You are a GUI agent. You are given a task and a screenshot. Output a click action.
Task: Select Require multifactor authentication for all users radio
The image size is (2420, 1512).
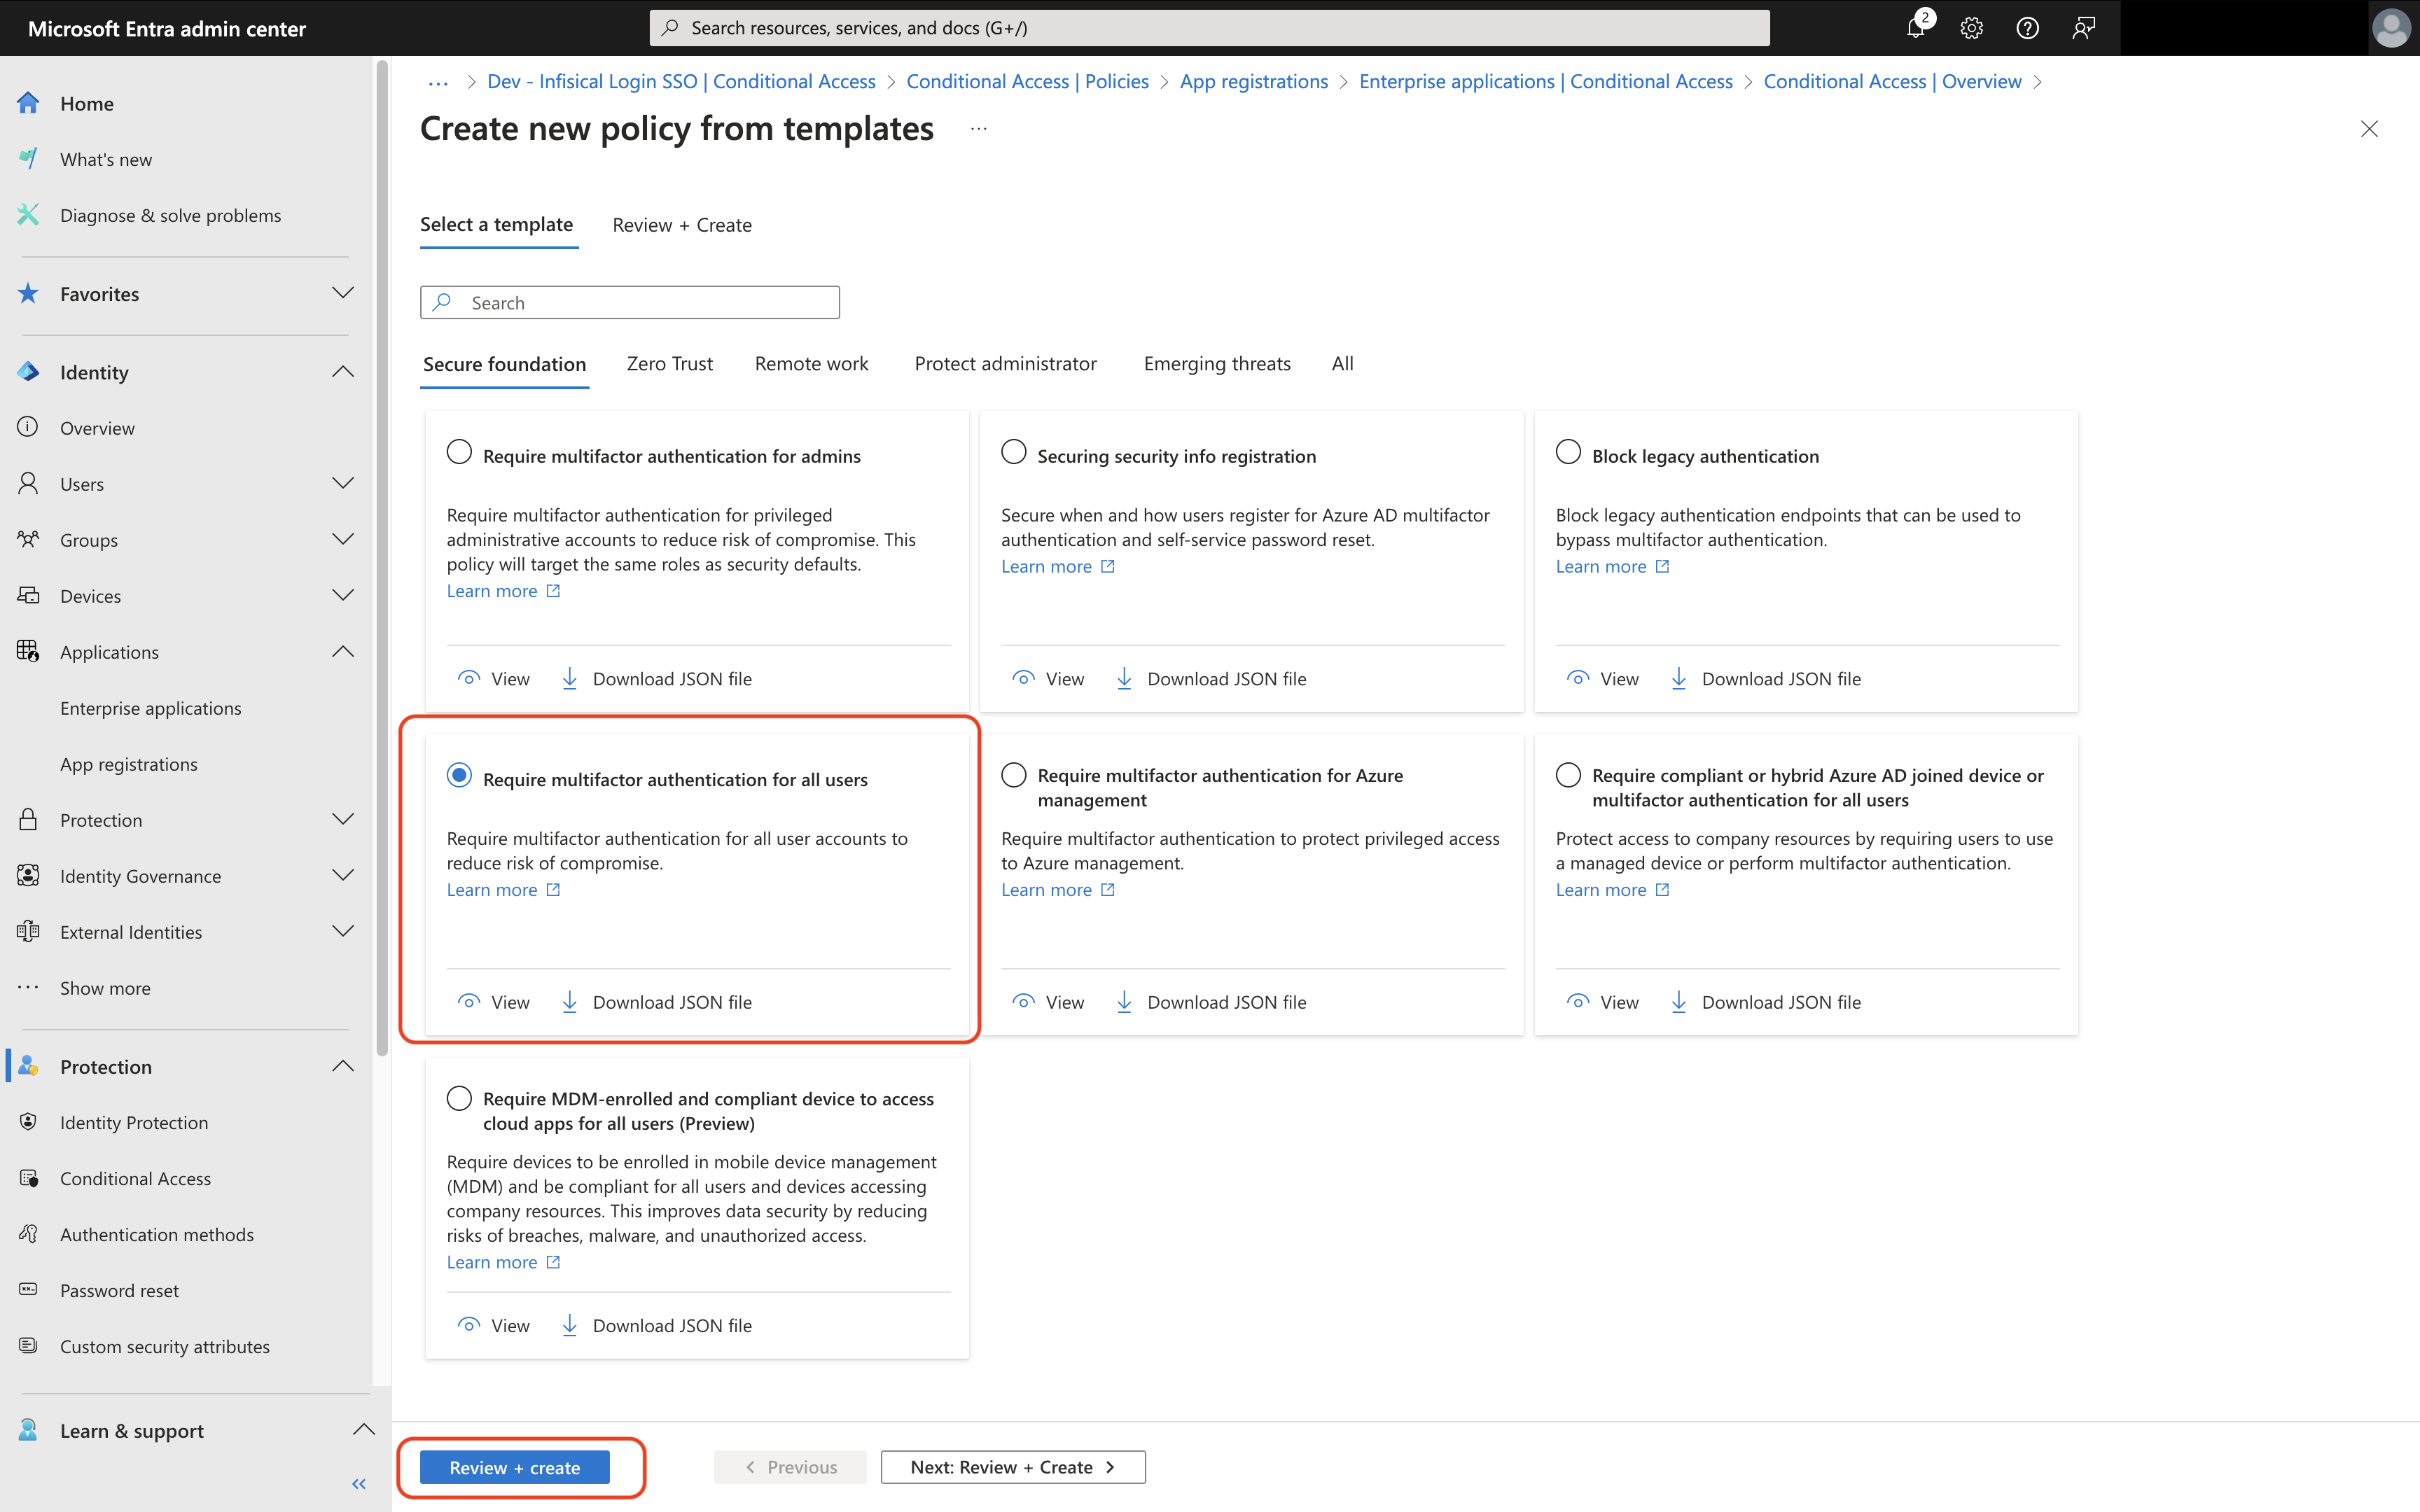459,775
